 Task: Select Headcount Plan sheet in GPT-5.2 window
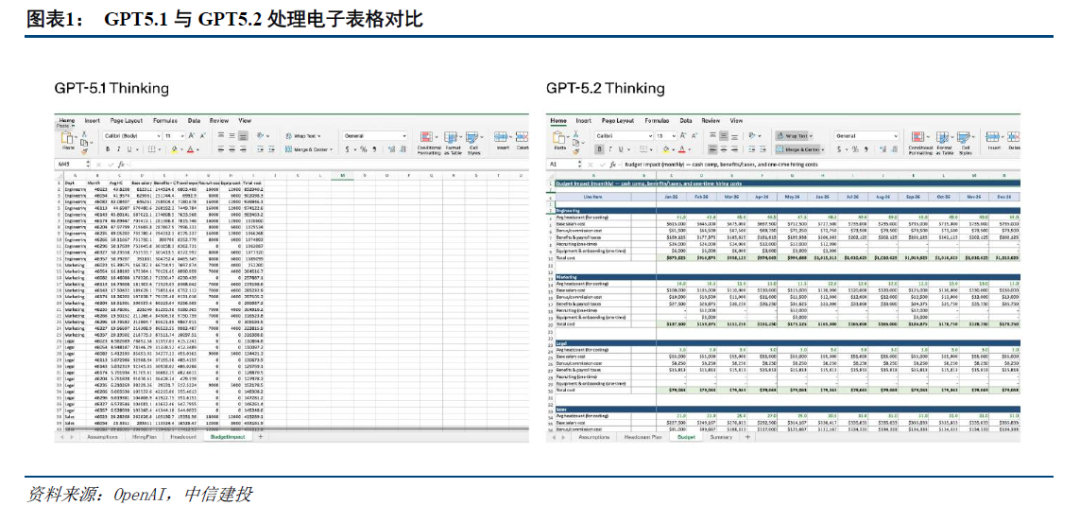click(644, 437)
